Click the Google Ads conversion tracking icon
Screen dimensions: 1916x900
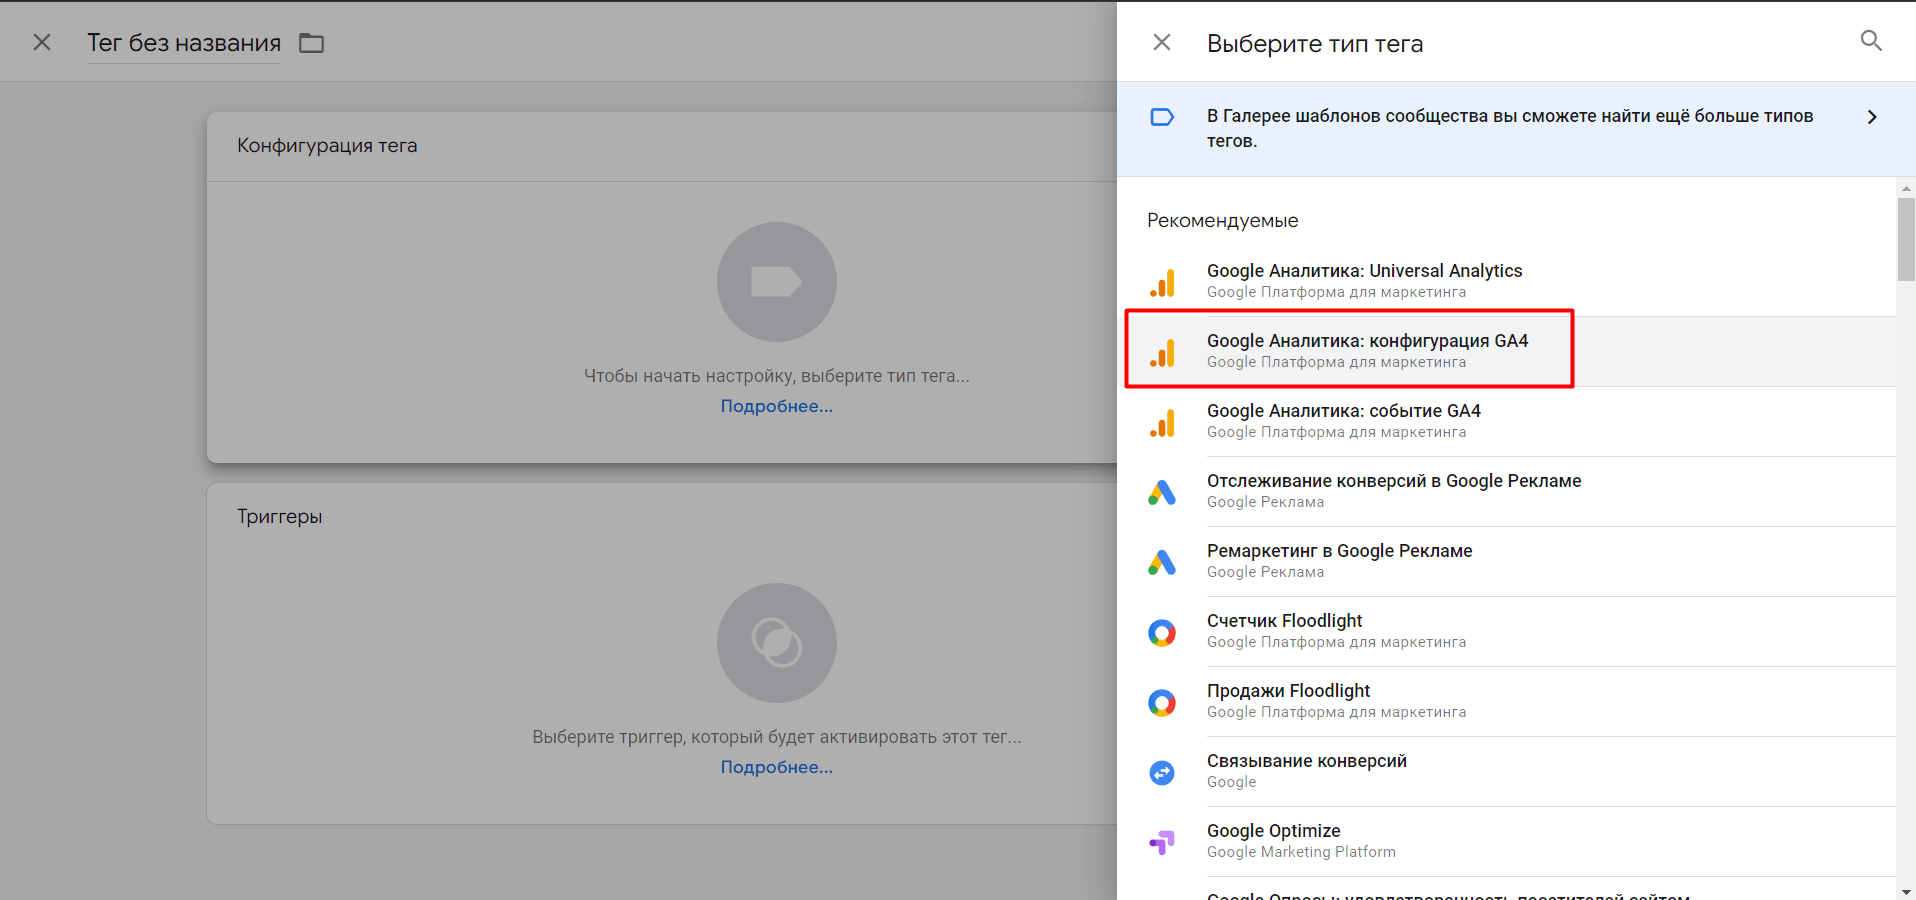click(x=1162, y=493)
